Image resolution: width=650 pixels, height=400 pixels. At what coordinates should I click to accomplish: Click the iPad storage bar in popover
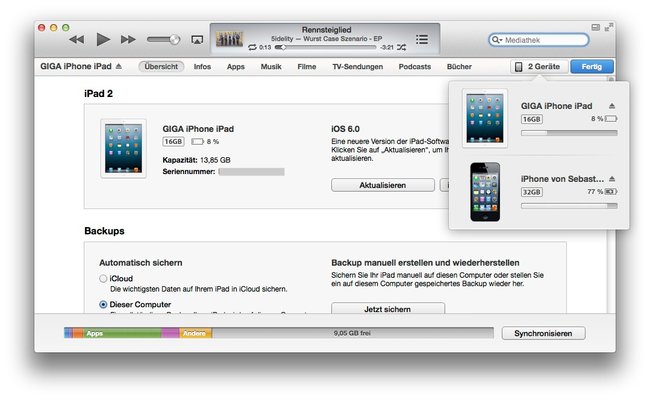pyautogui.click(x=569, y=133)
